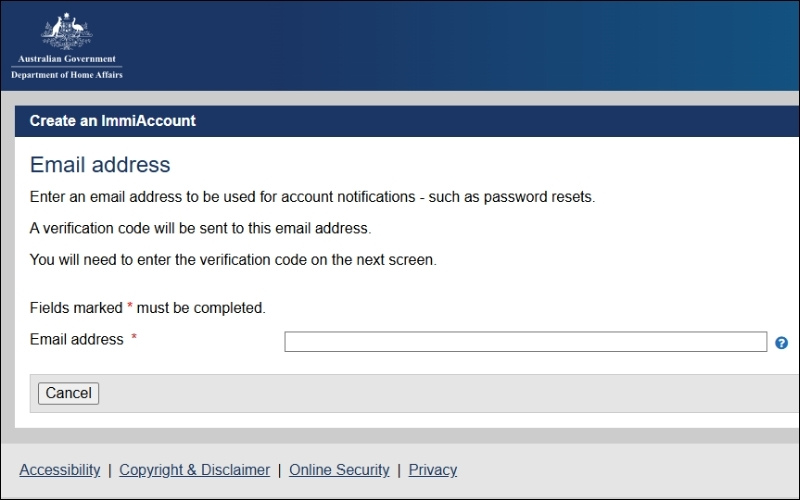800x500 pixels.
Task: Open the Privacy footer link
Action: coord(433,470)
